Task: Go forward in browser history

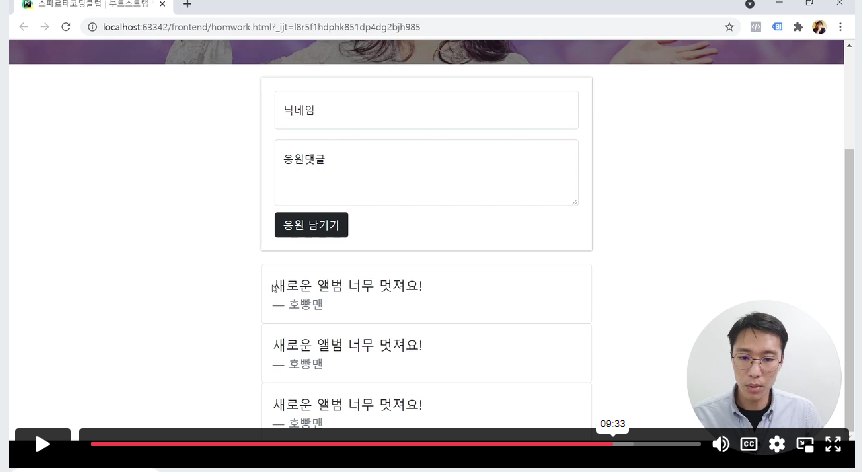Action: coord(45,27)
